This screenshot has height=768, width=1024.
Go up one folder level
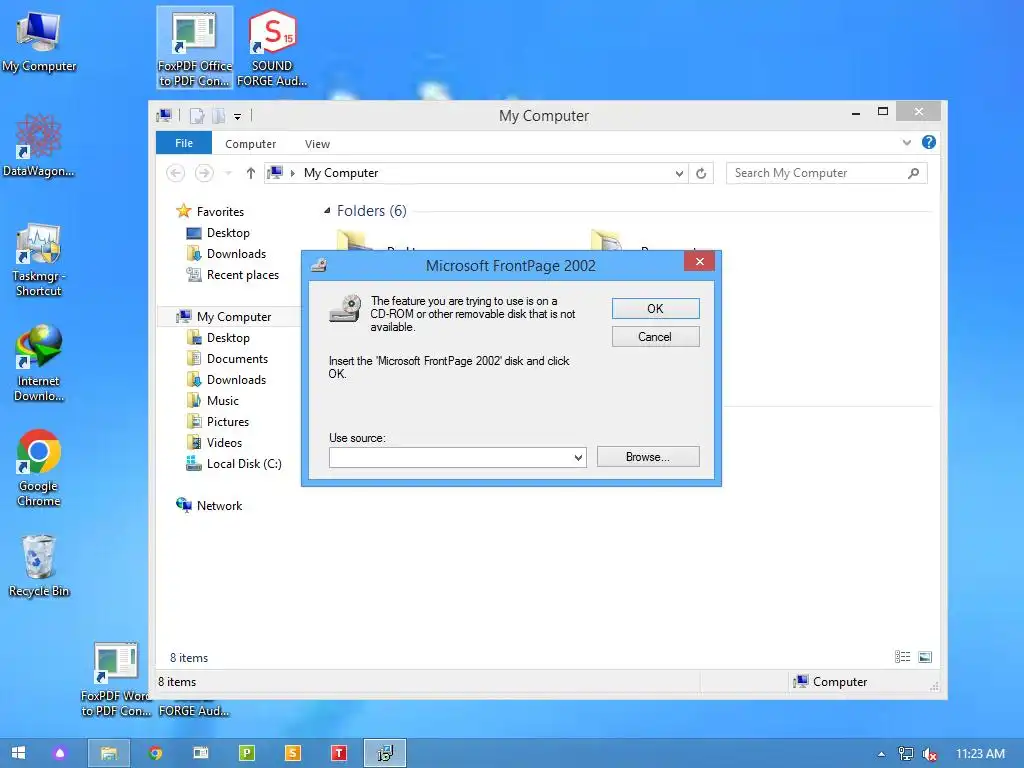click(250, 173)
